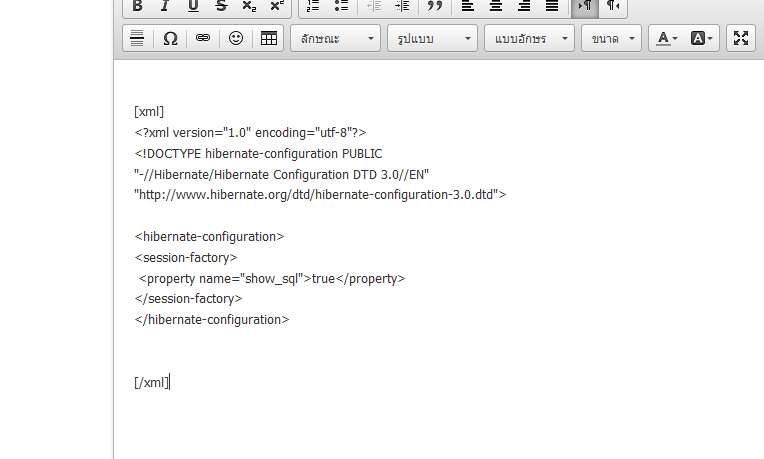764x459 pixels.
Task: Click the xml version declaration line
Action: coord(250,133)
